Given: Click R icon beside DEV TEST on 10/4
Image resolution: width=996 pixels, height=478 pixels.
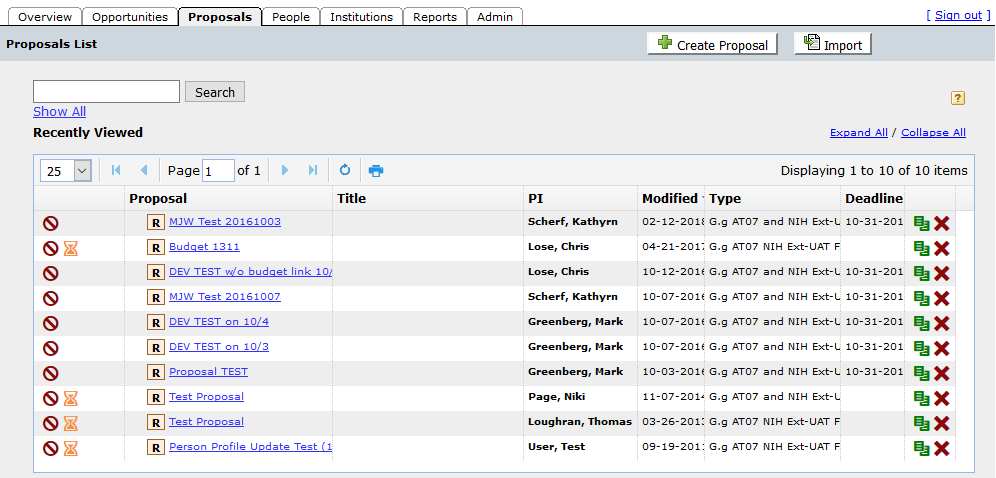Looking at the screenshot, I should point(156,322).
